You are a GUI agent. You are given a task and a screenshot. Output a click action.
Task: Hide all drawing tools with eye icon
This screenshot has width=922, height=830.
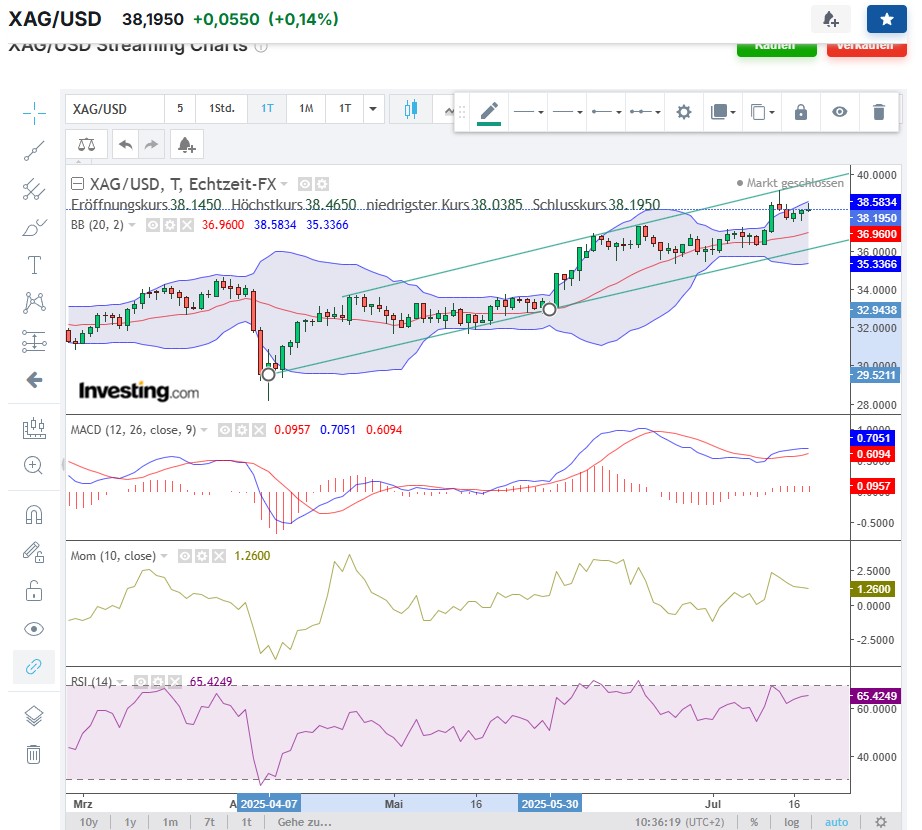click(34, 629)
